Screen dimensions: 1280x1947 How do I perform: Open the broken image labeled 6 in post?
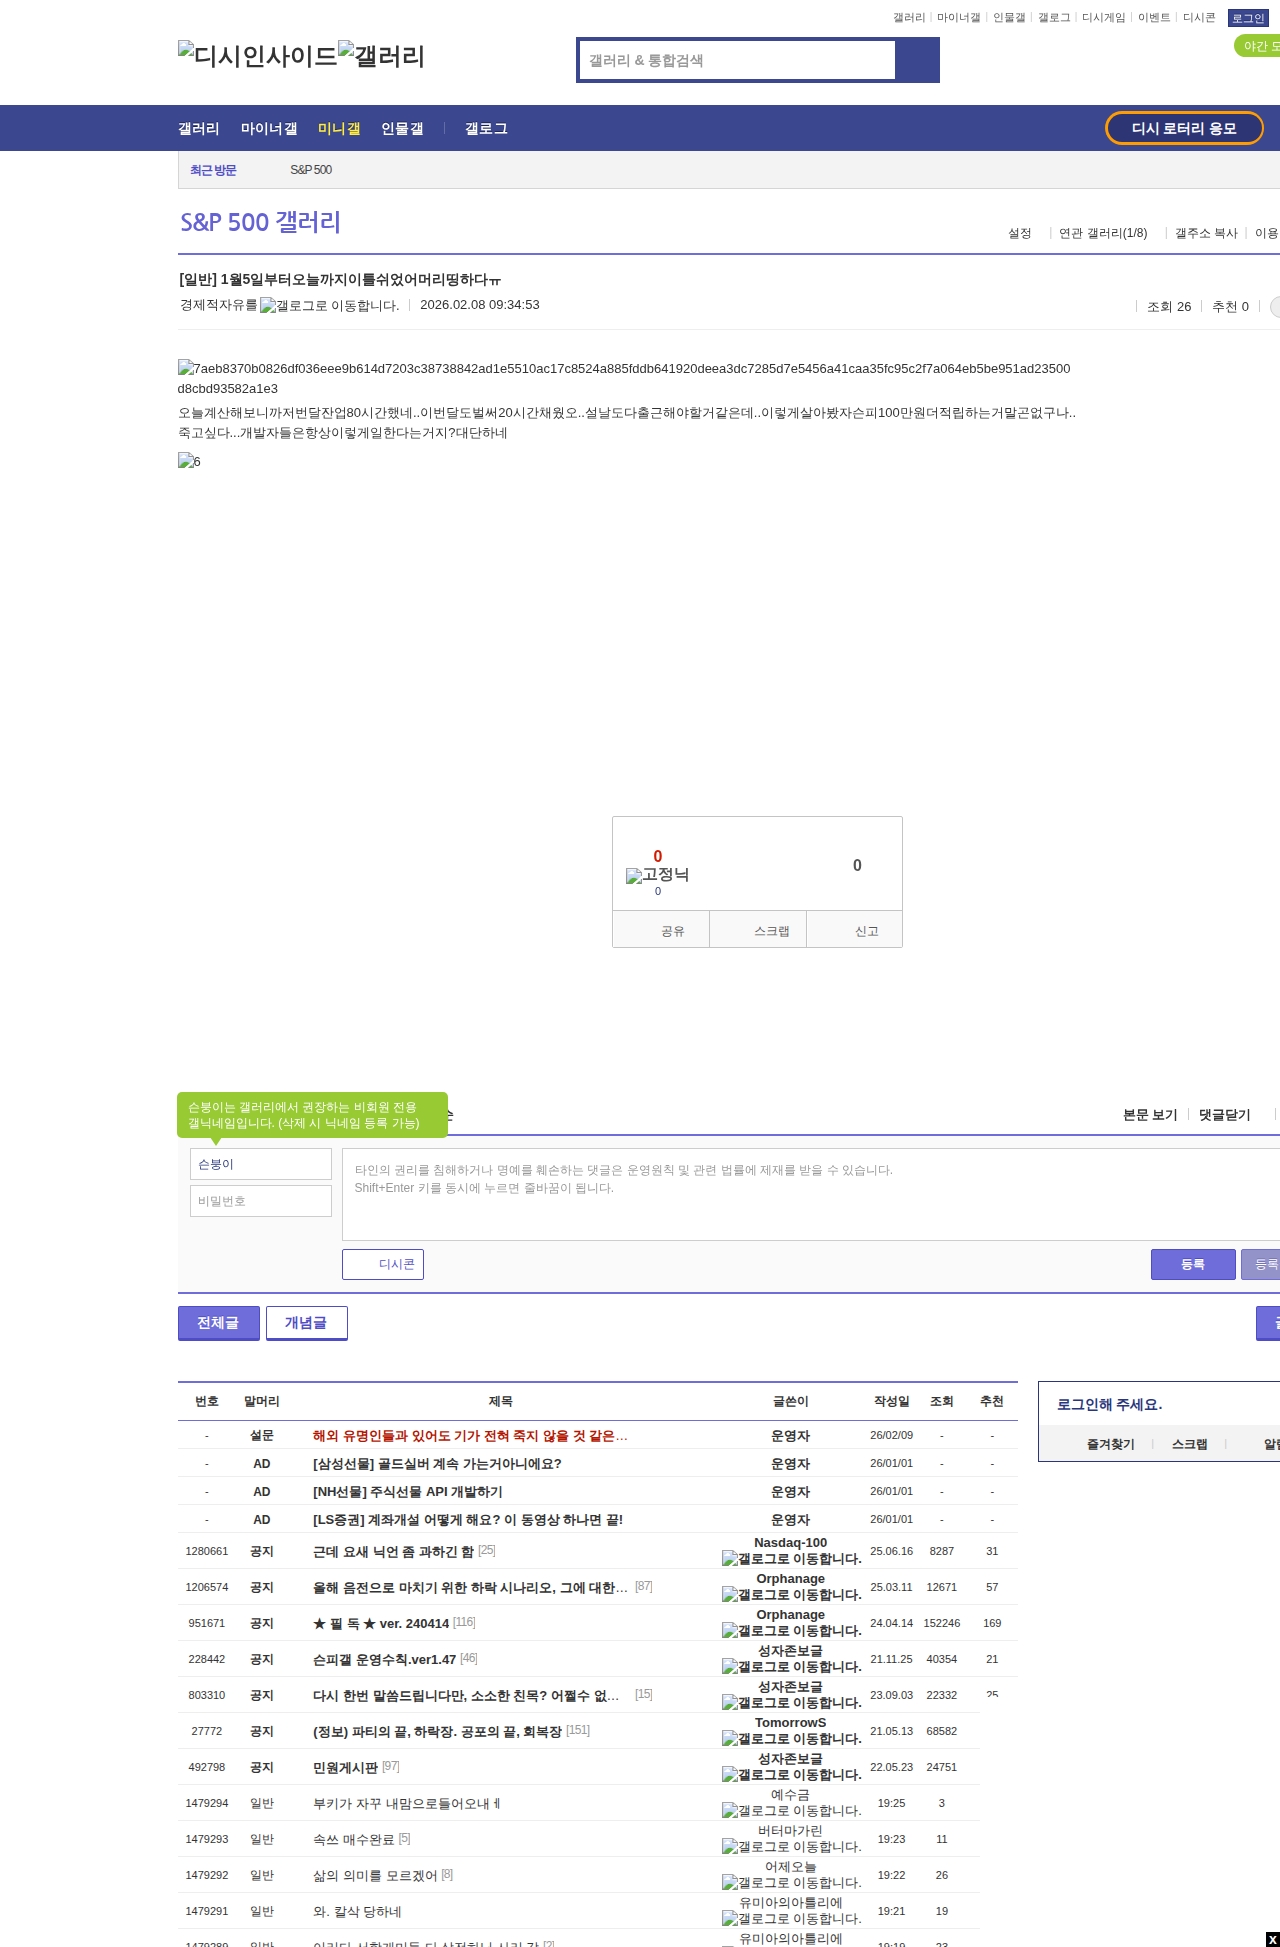(189, 461)
